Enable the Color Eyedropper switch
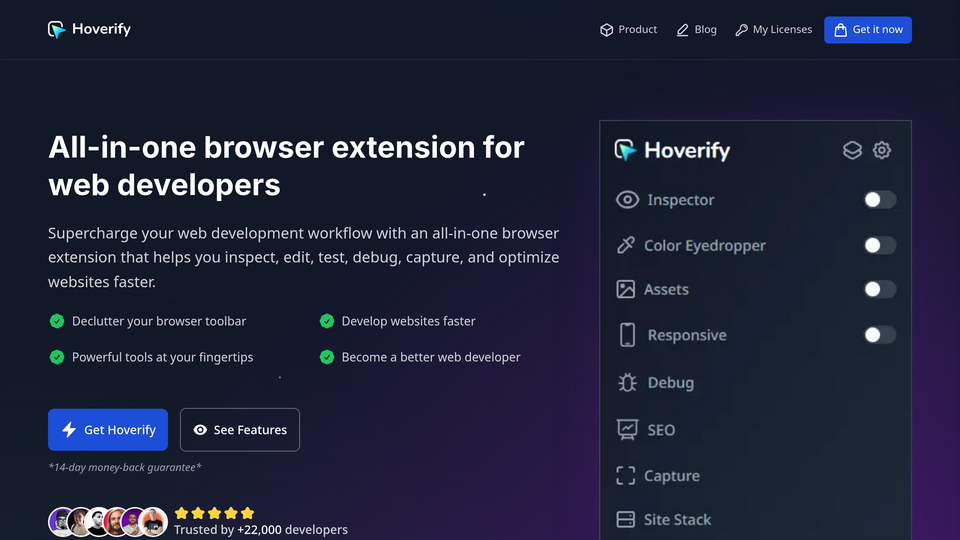The height and width of the screenshot is (540, 960). click(880, 246)
